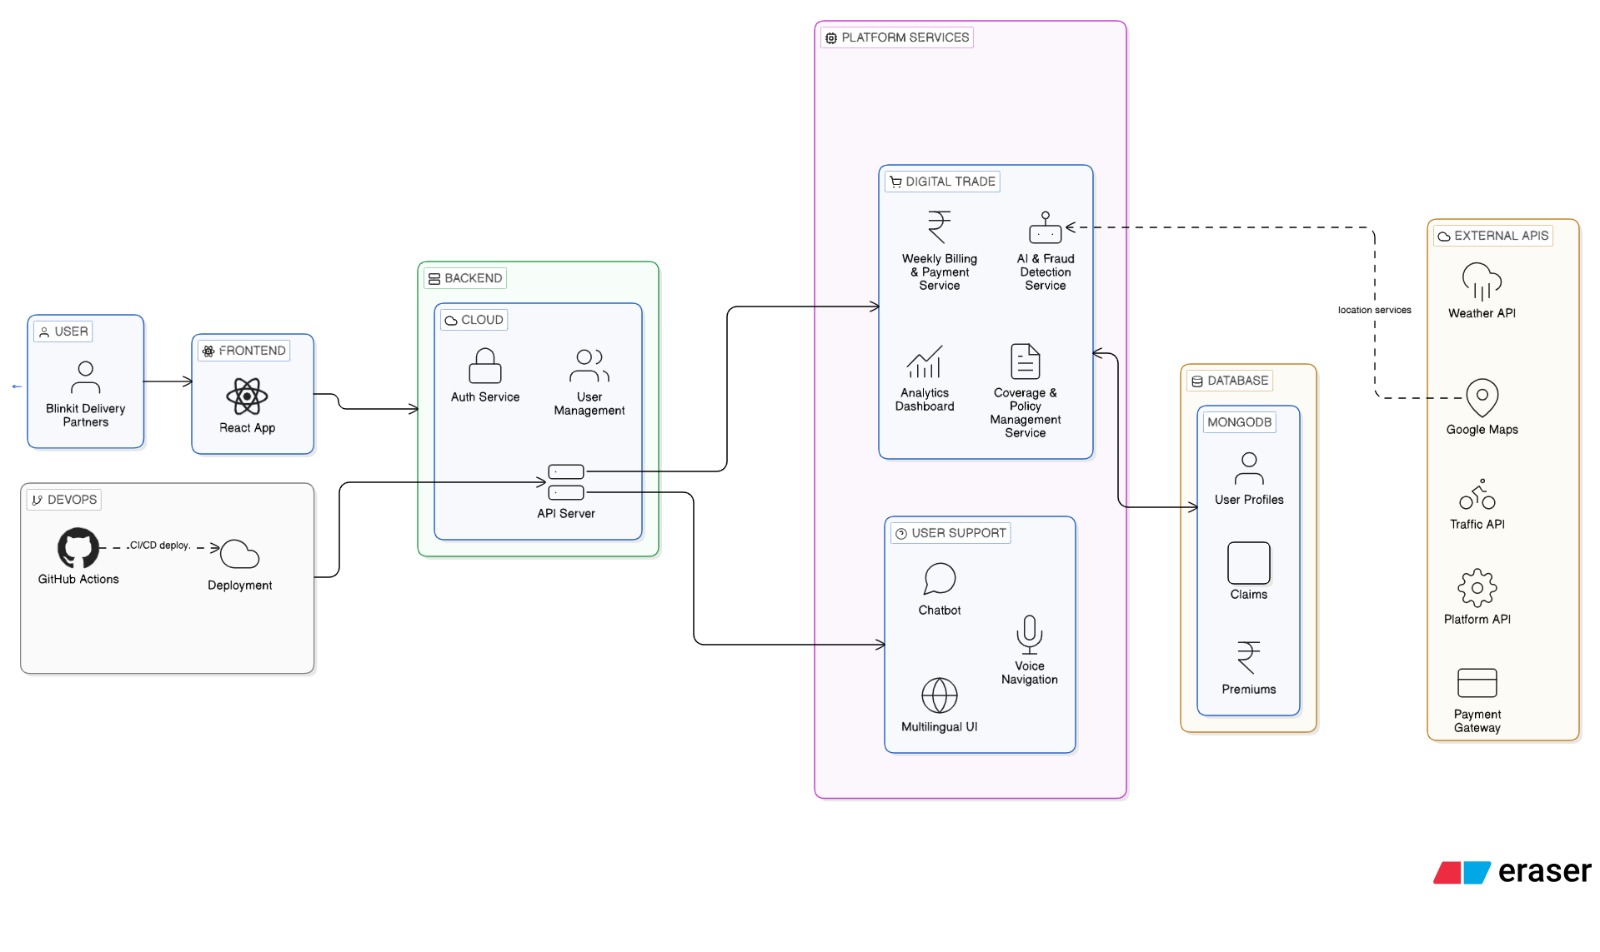Screen dimensions: 1600x952
Task: Click the eraser logo
Action: click(1512, 872)
